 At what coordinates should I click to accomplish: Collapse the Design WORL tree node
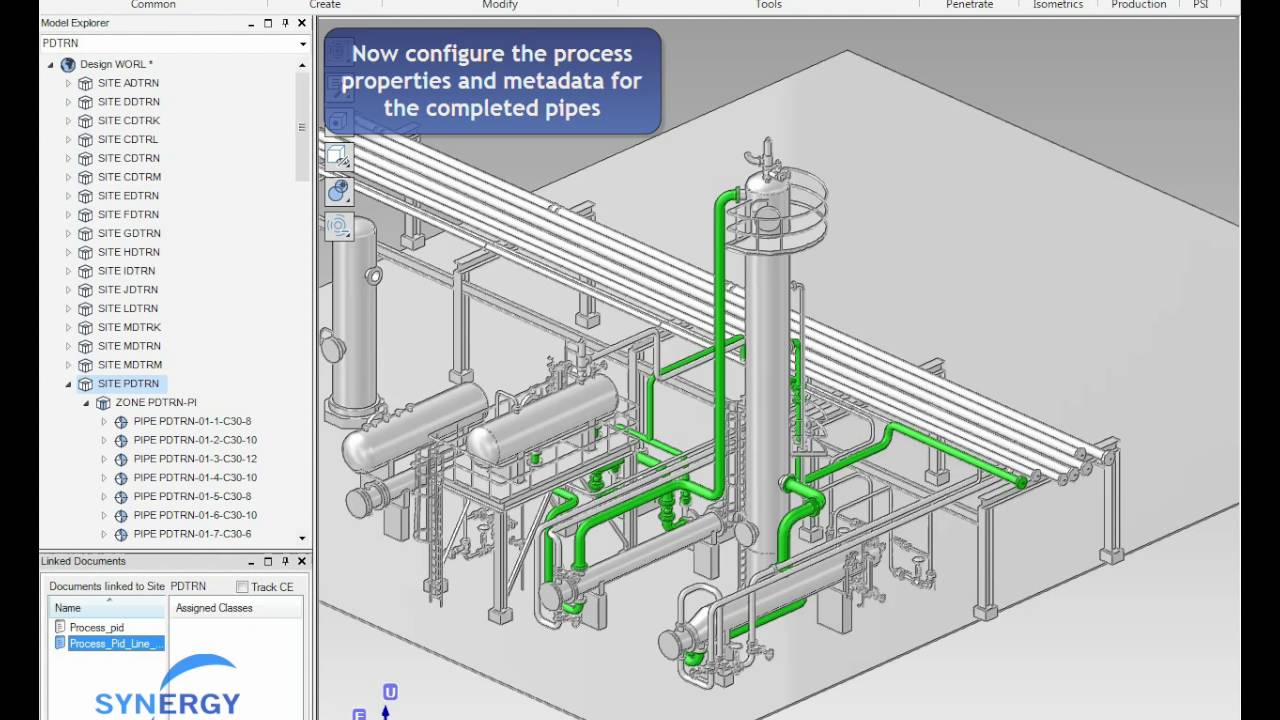point(51,65)
